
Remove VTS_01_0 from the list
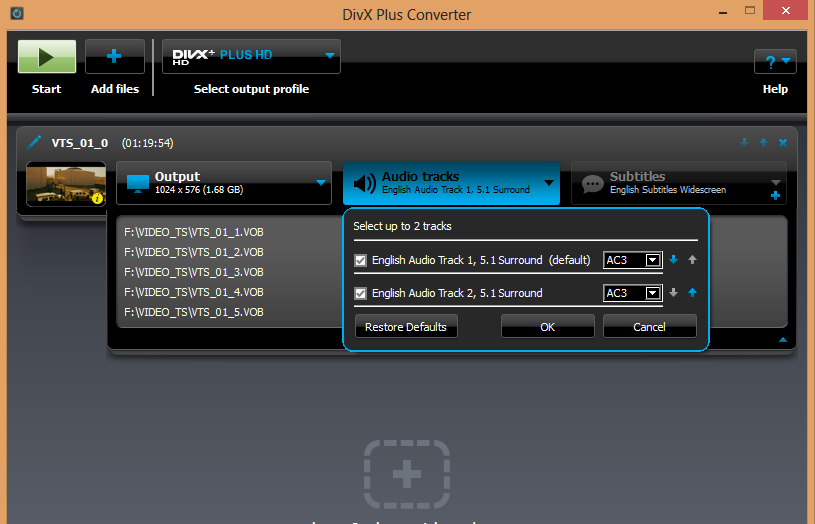click(x=783, y=142)
